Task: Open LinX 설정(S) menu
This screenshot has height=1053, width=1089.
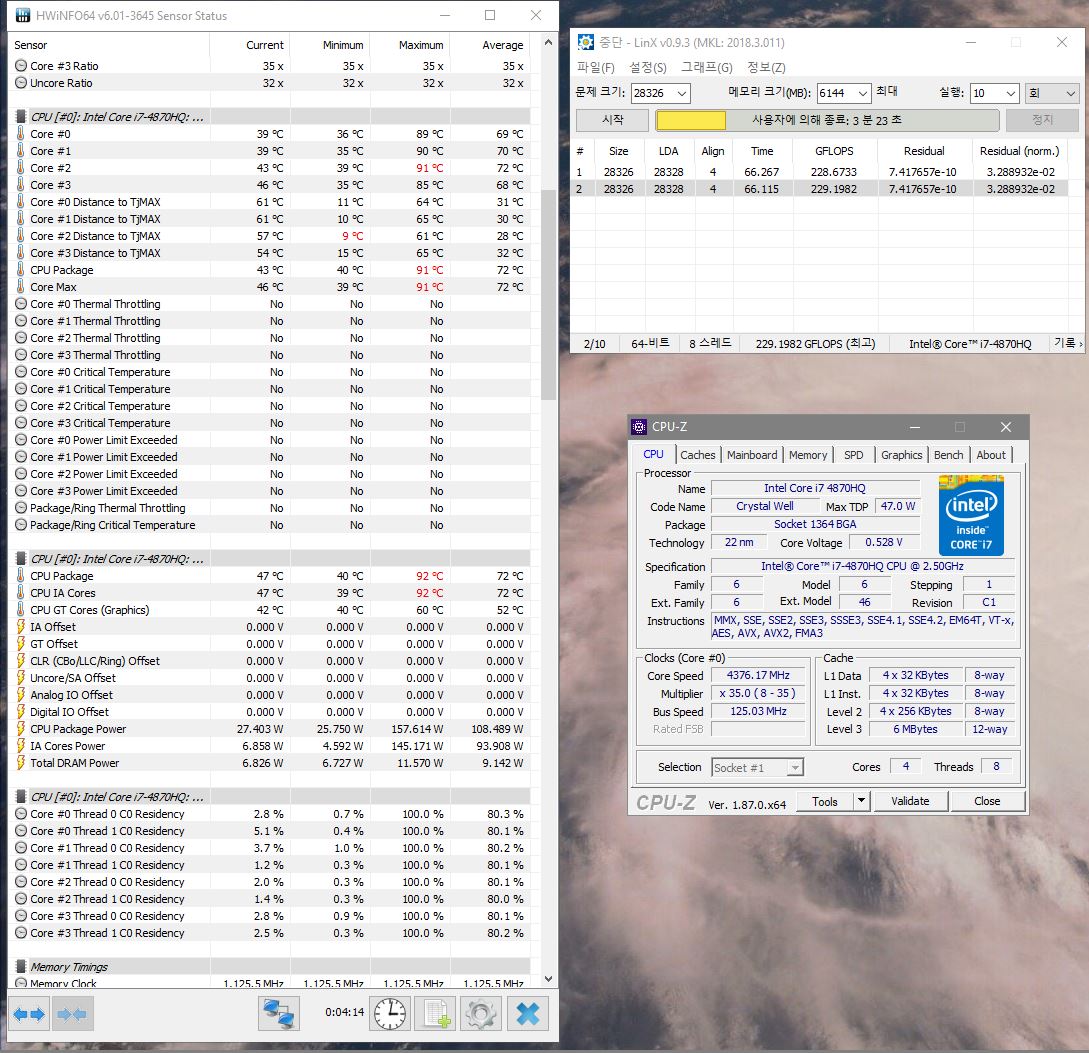Action: coord(647,67)
